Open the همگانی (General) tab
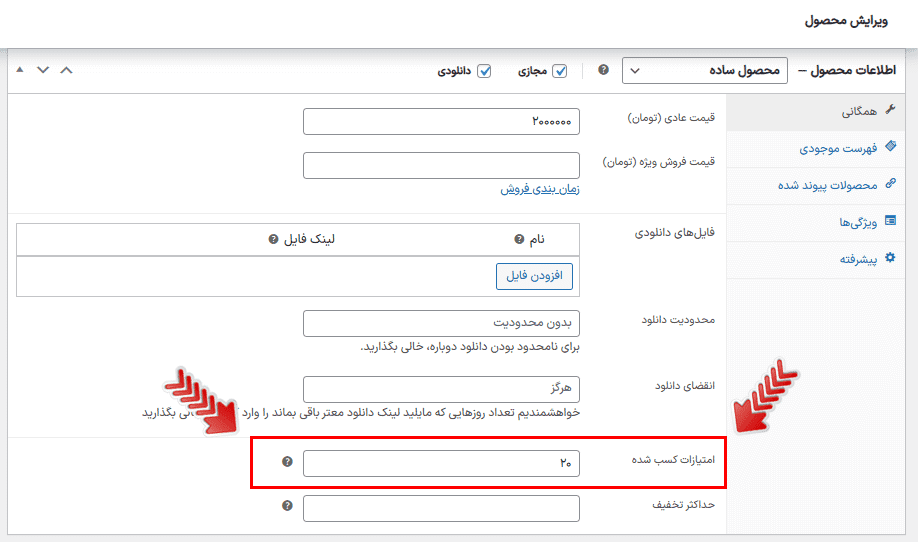The width and height of the screenshot is (918, 542). coord(816,111)
